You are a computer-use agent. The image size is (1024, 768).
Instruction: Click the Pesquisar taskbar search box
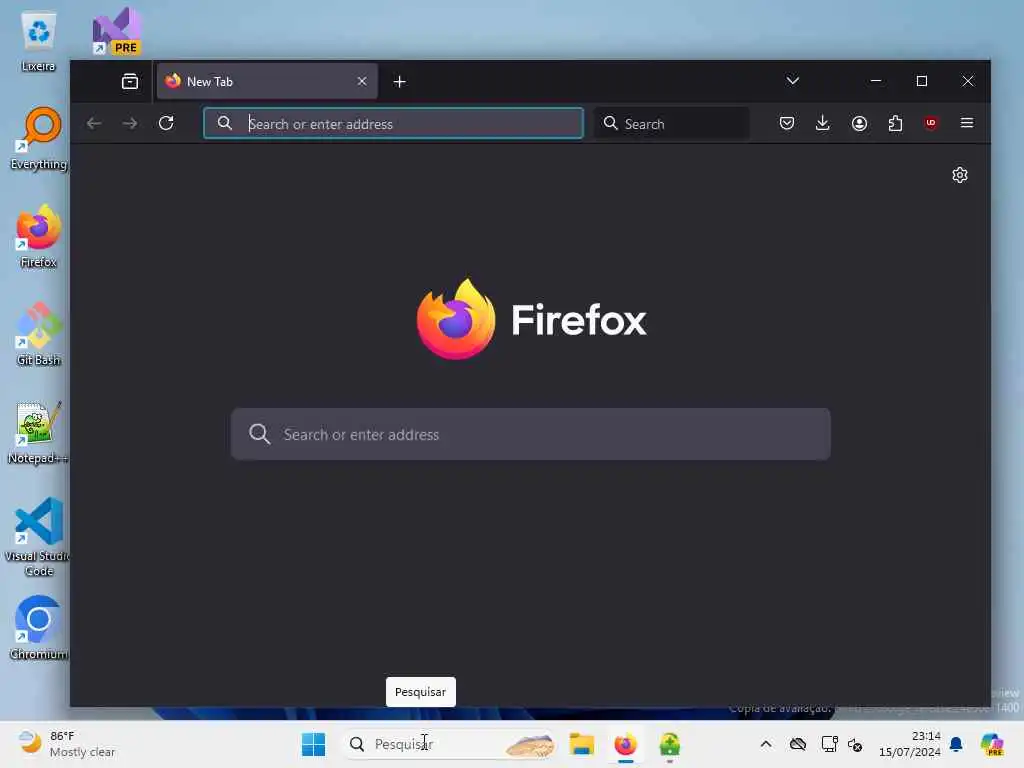click(x=451, y=744)
